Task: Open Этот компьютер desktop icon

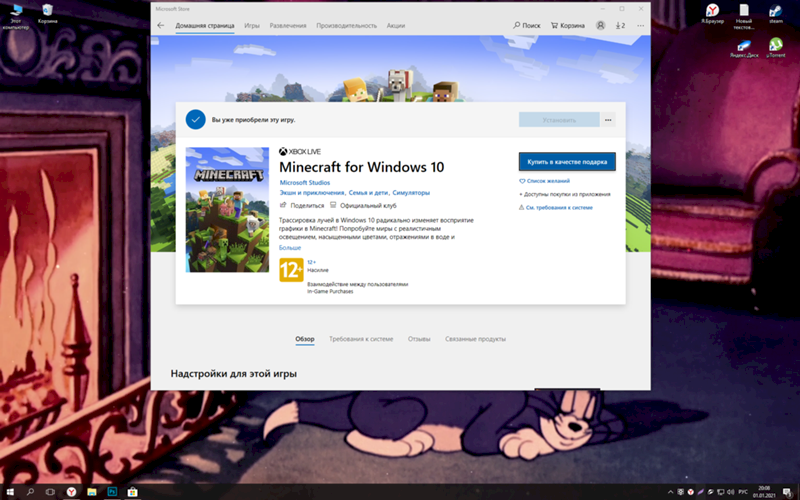Action: click(16, 17)
